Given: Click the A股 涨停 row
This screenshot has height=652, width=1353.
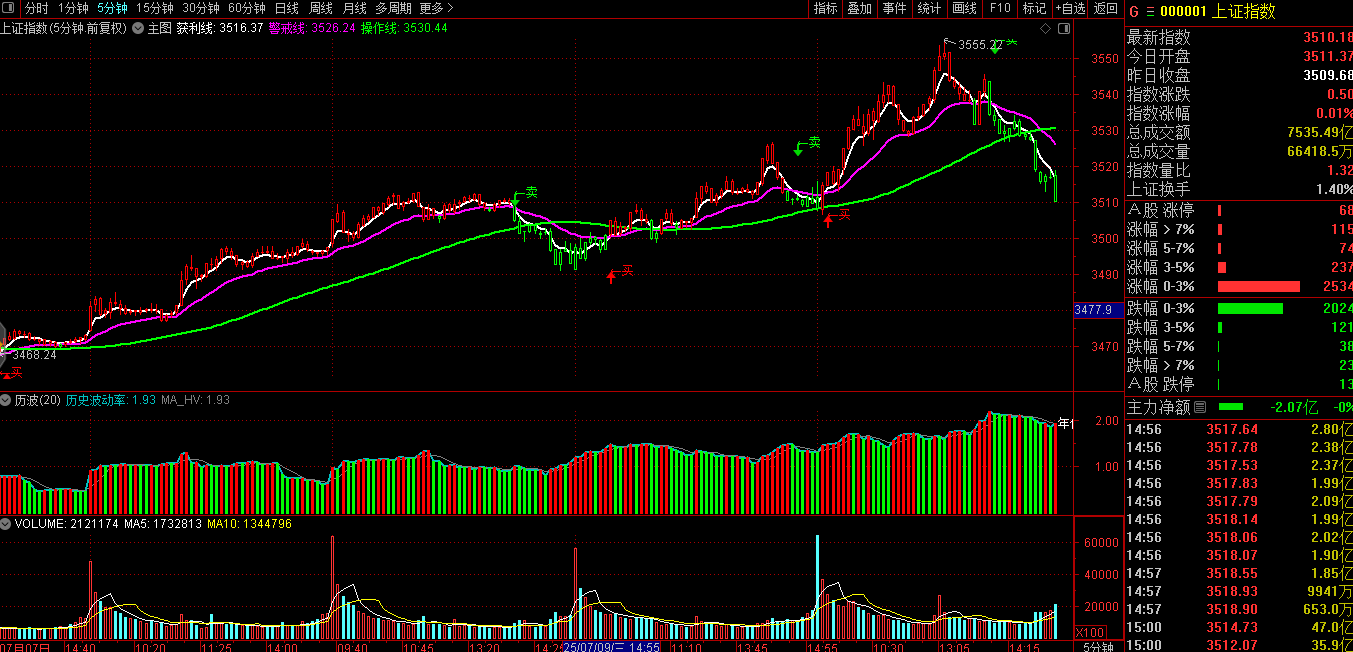Looking at the screenshot, I should click(1240, 210).
